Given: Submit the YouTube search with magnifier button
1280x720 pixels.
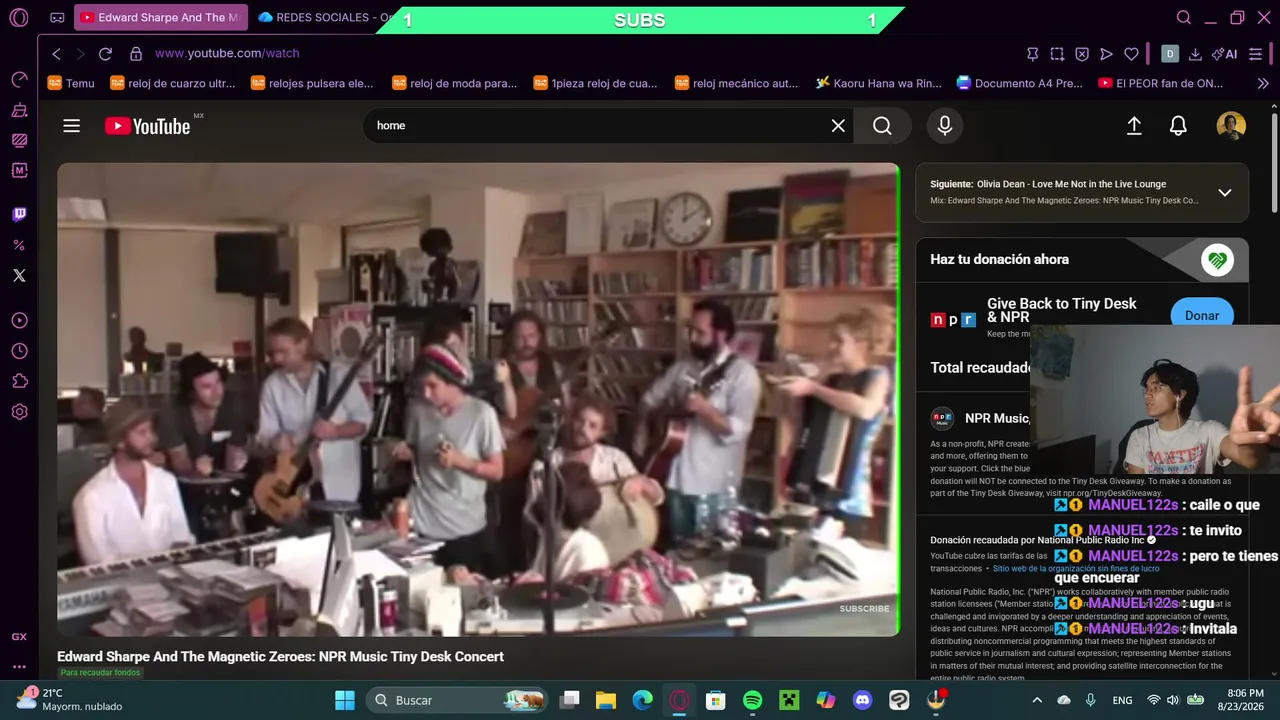Looking at the screenshot, I should [x=882, y=126].
